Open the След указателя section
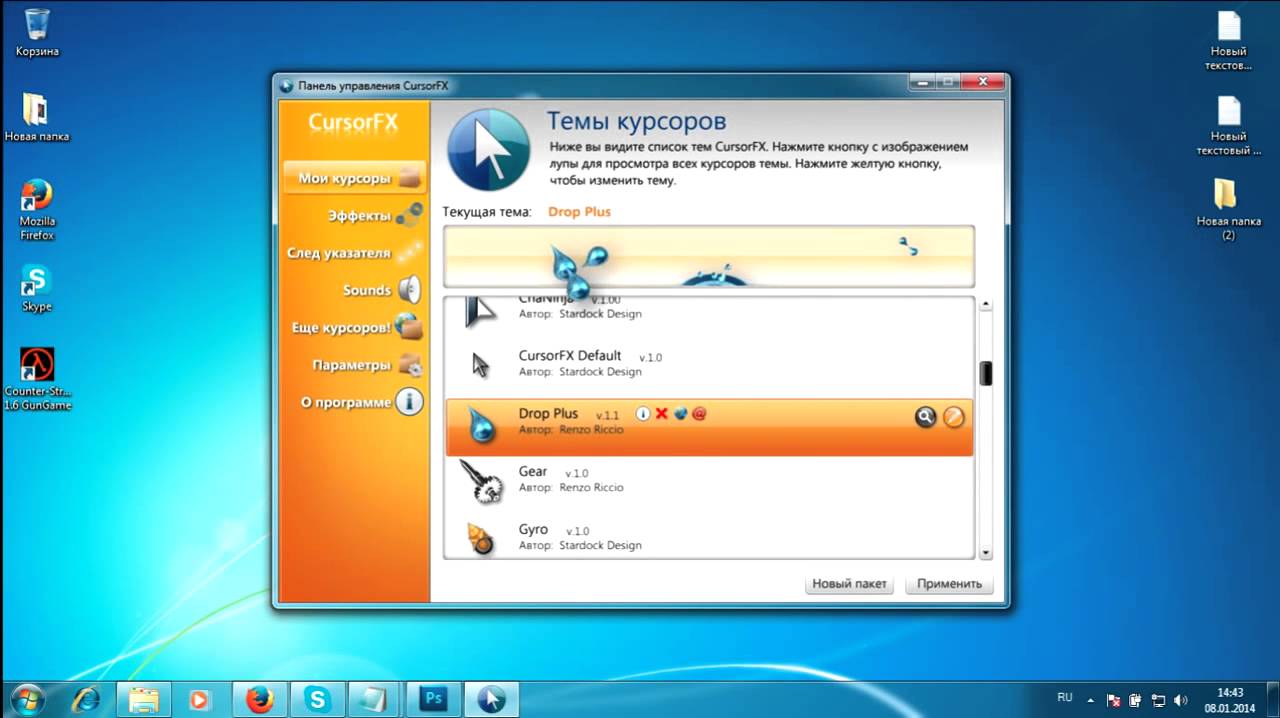Image resolution: width=1280 pixels, height=718 pixels. 354,253
